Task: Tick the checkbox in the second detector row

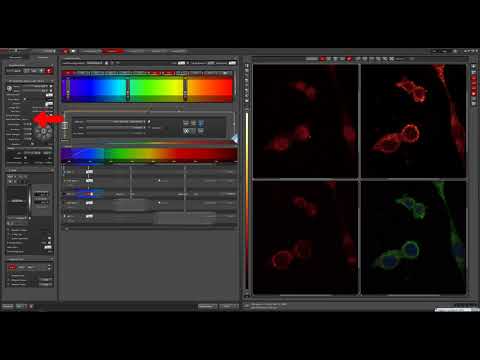Action: 159,180
